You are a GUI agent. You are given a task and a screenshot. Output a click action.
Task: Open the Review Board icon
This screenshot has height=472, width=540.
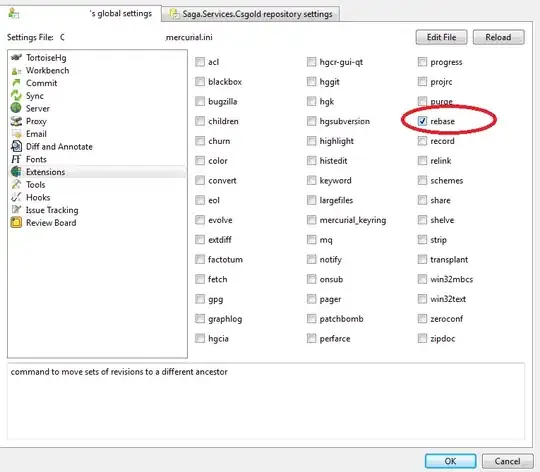click(16, 222)
